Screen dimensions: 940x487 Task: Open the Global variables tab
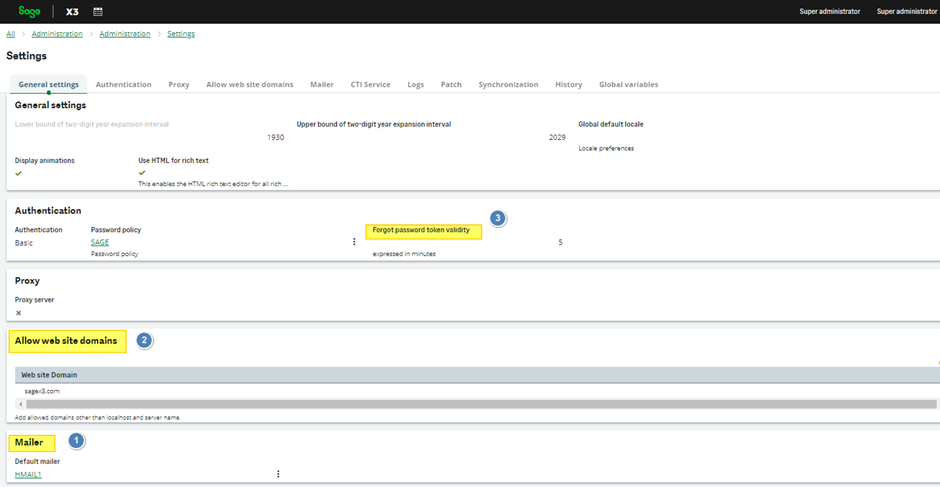point(629,85)
